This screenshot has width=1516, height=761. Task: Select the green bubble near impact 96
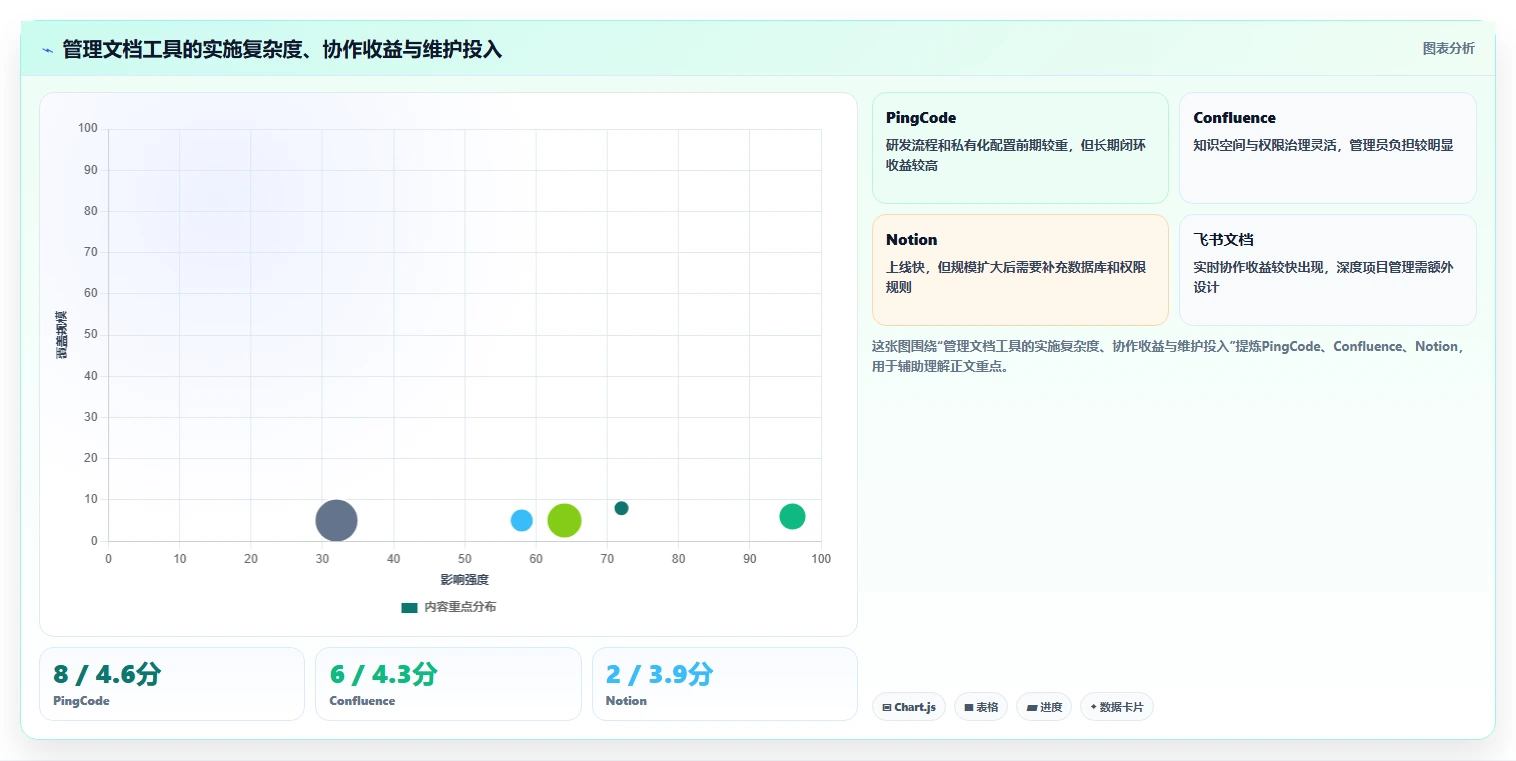pyautogui.click(x=792, y=516)
